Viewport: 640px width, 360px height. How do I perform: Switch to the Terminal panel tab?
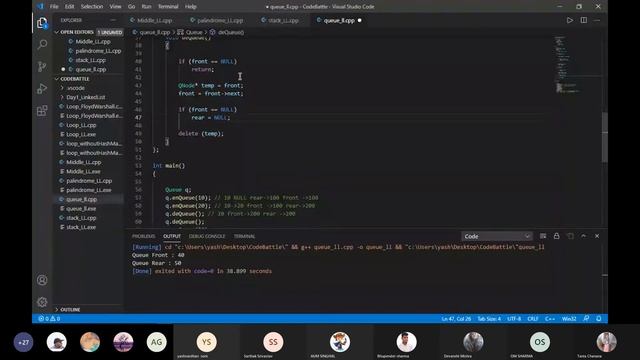[244, 236]
